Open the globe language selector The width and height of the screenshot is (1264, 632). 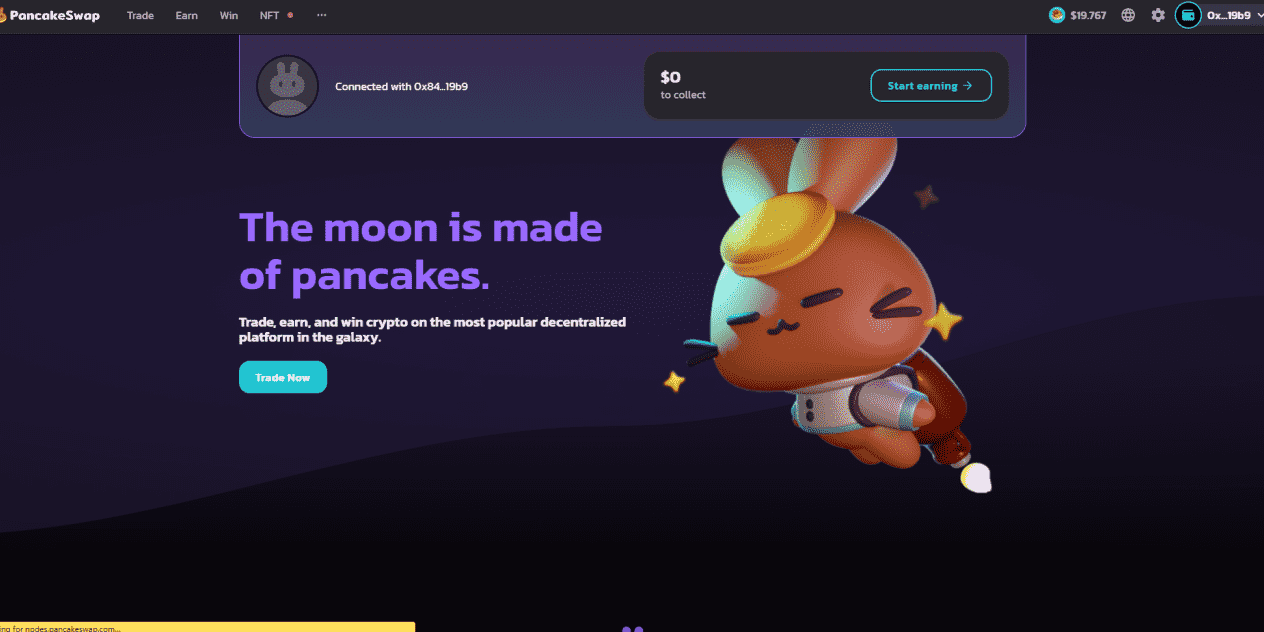click(1128, 15)
